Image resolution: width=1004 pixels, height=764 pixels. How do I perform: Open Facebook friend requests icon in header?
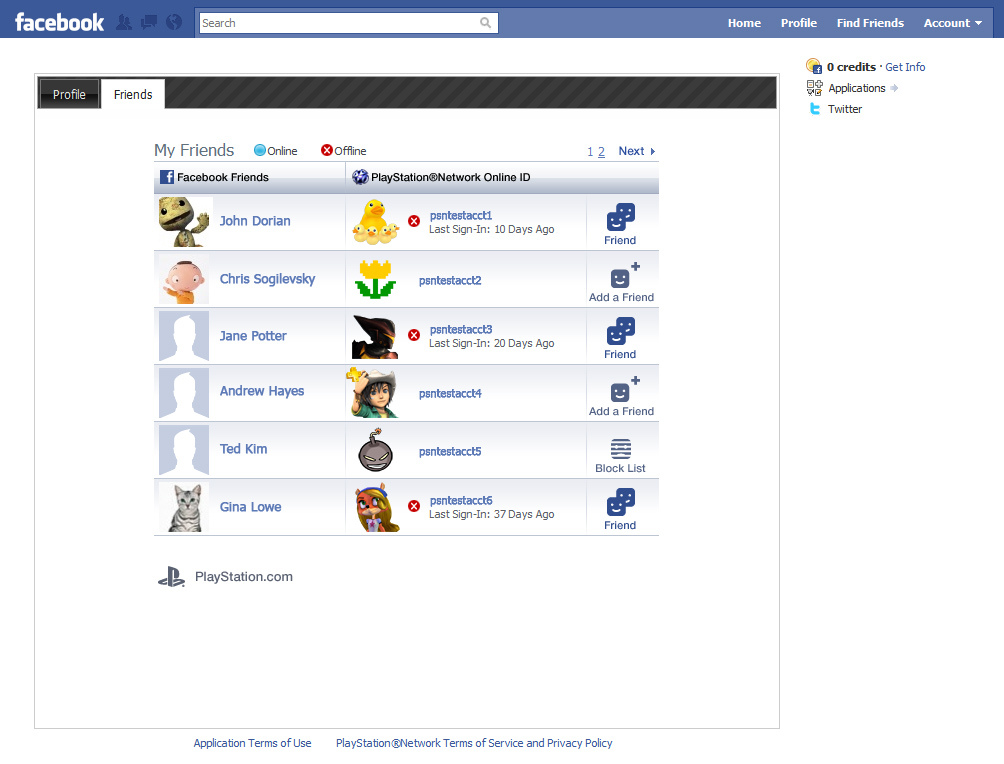[124, 22]
